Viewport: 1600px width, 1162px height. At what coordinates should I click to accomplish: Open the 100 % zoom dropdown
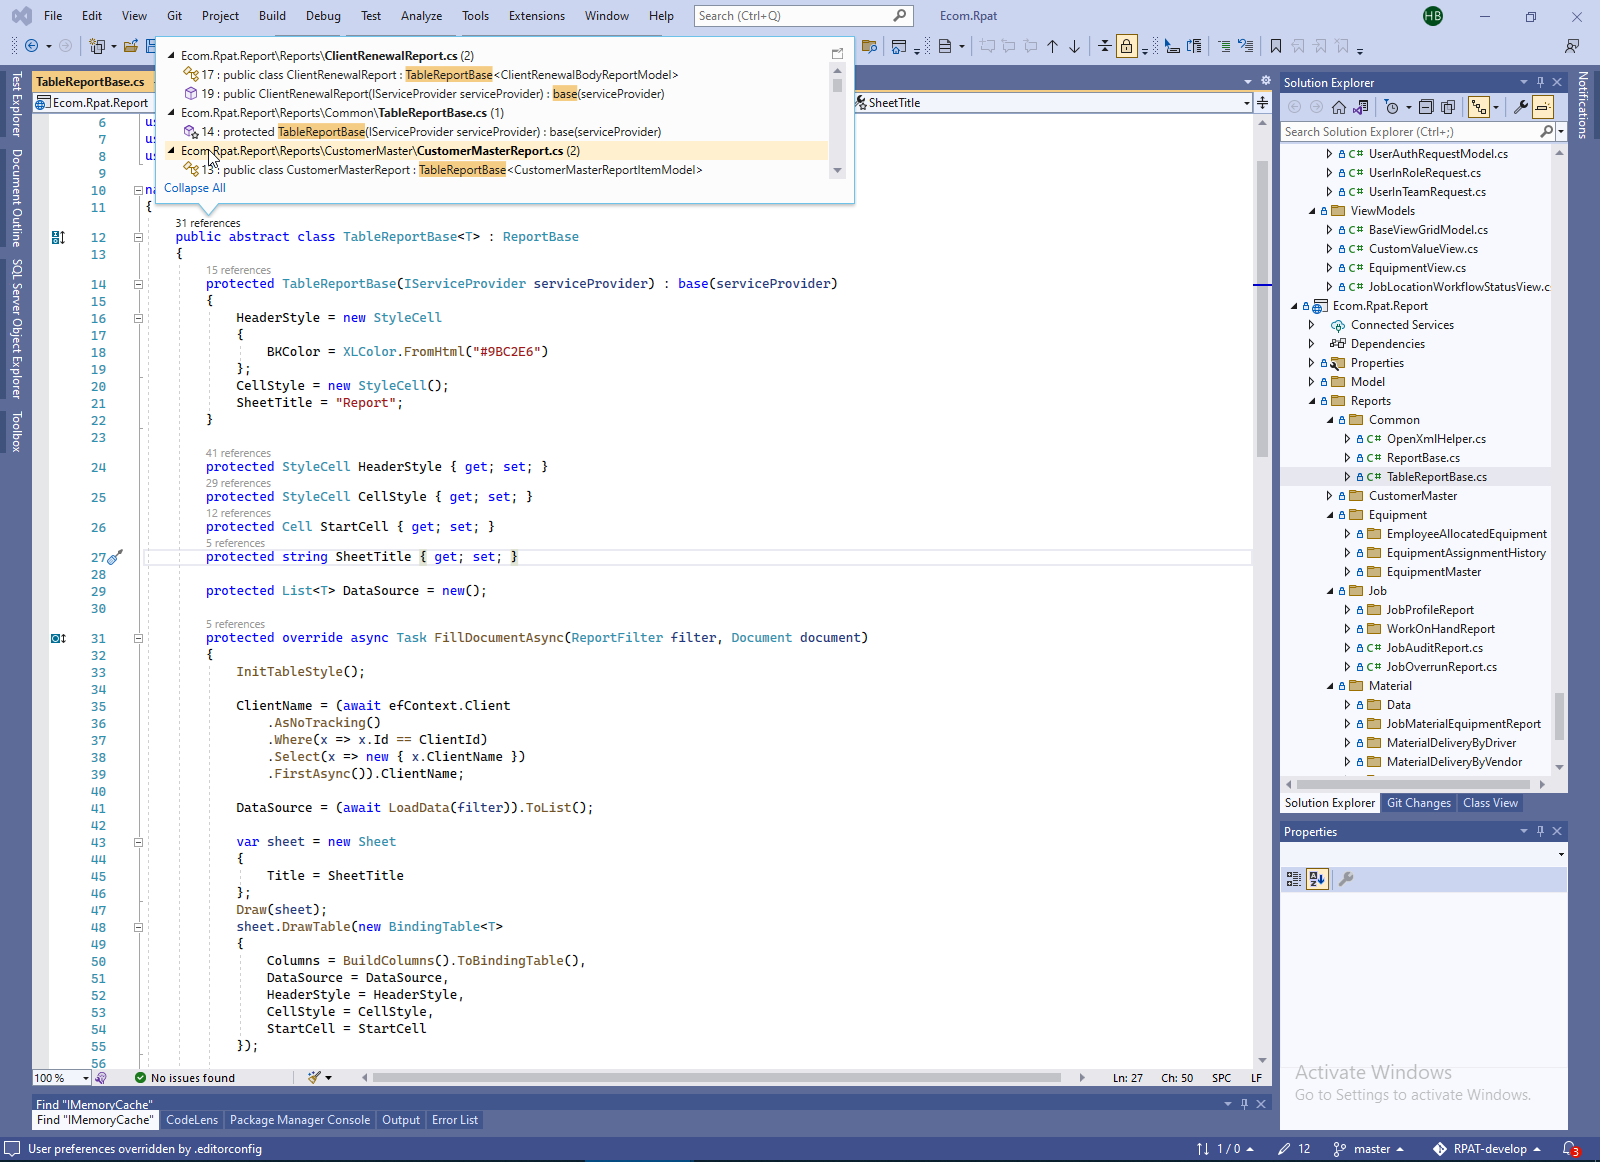pos(86,1078)
